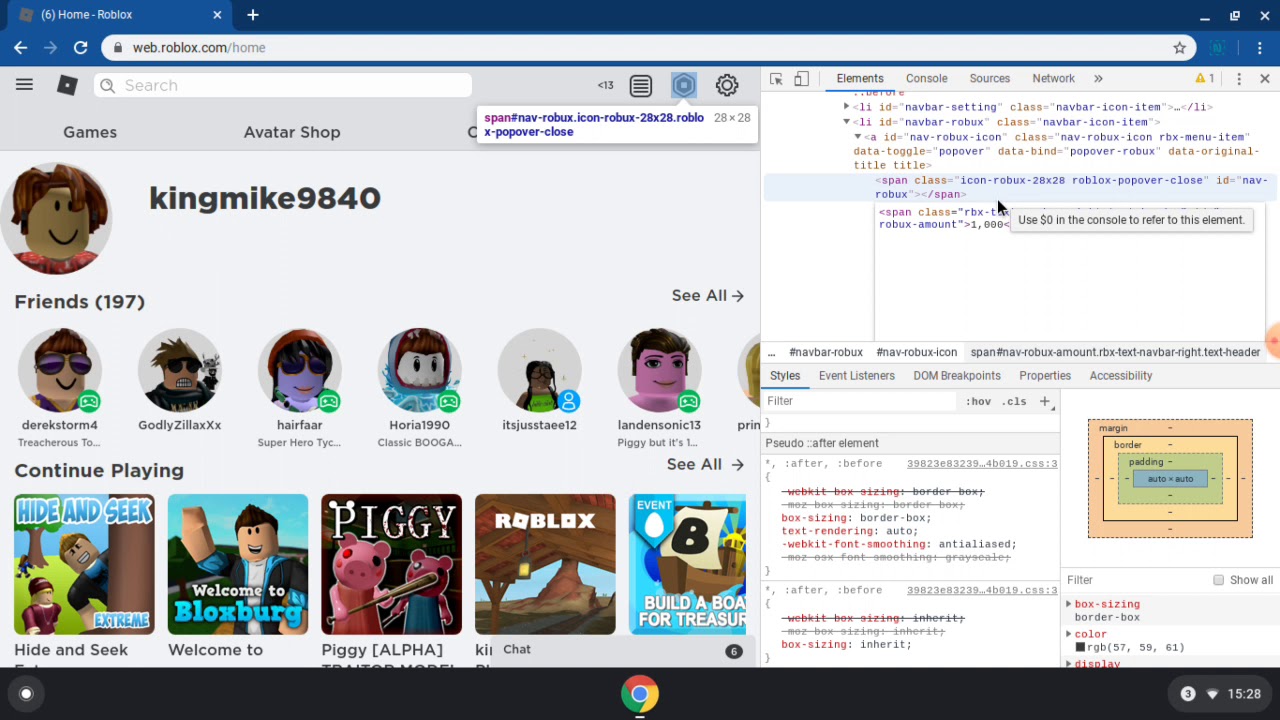
Task: Open the Event Listeners tab
Action: tap(857, 376)
